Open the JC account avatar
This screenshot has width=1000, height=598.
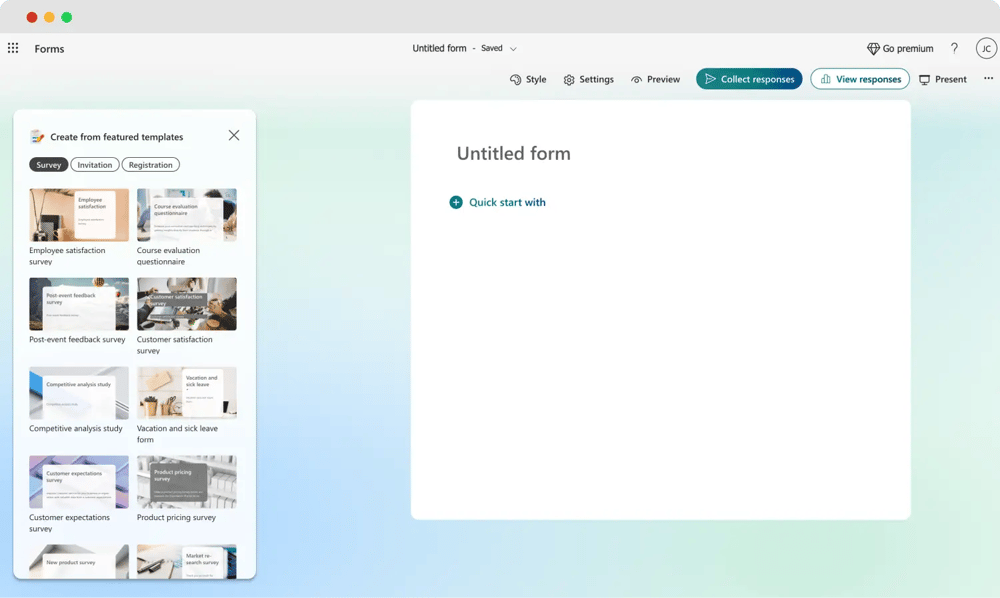click(986, 48)
